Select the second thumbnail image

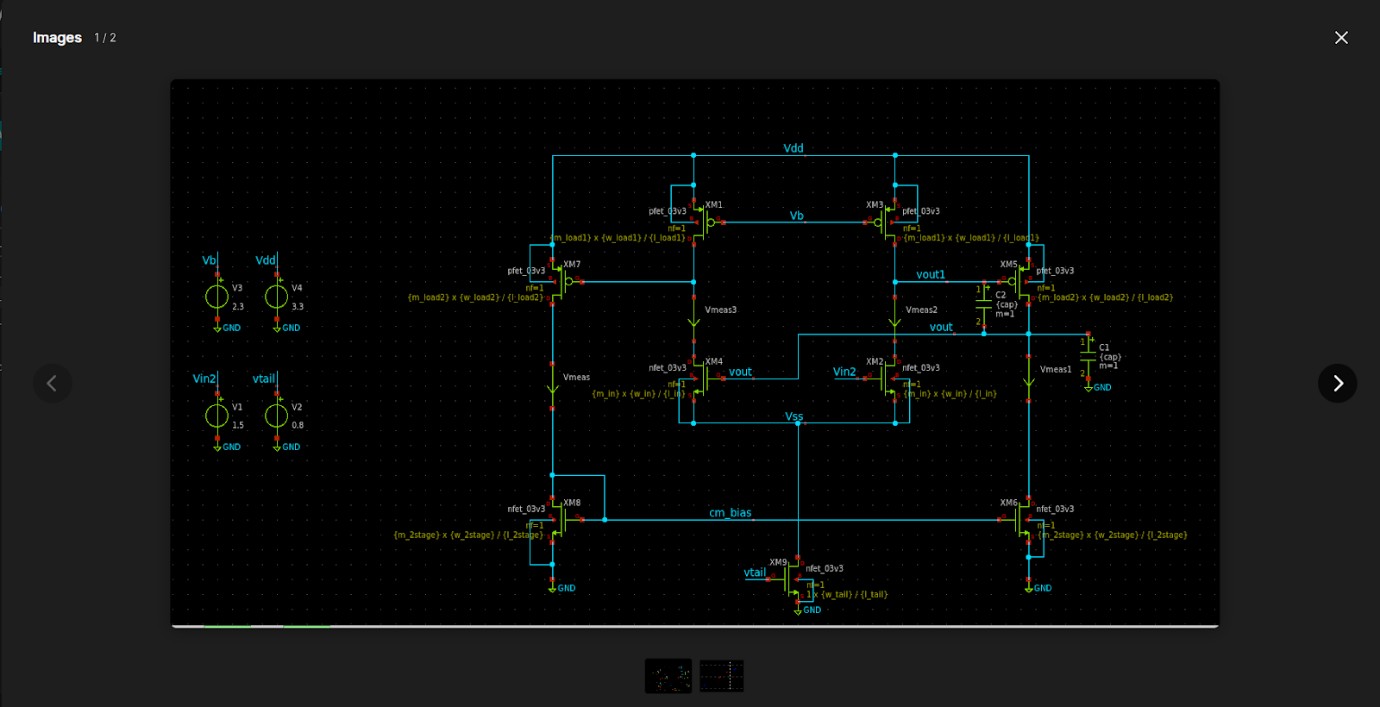(721, 676)
